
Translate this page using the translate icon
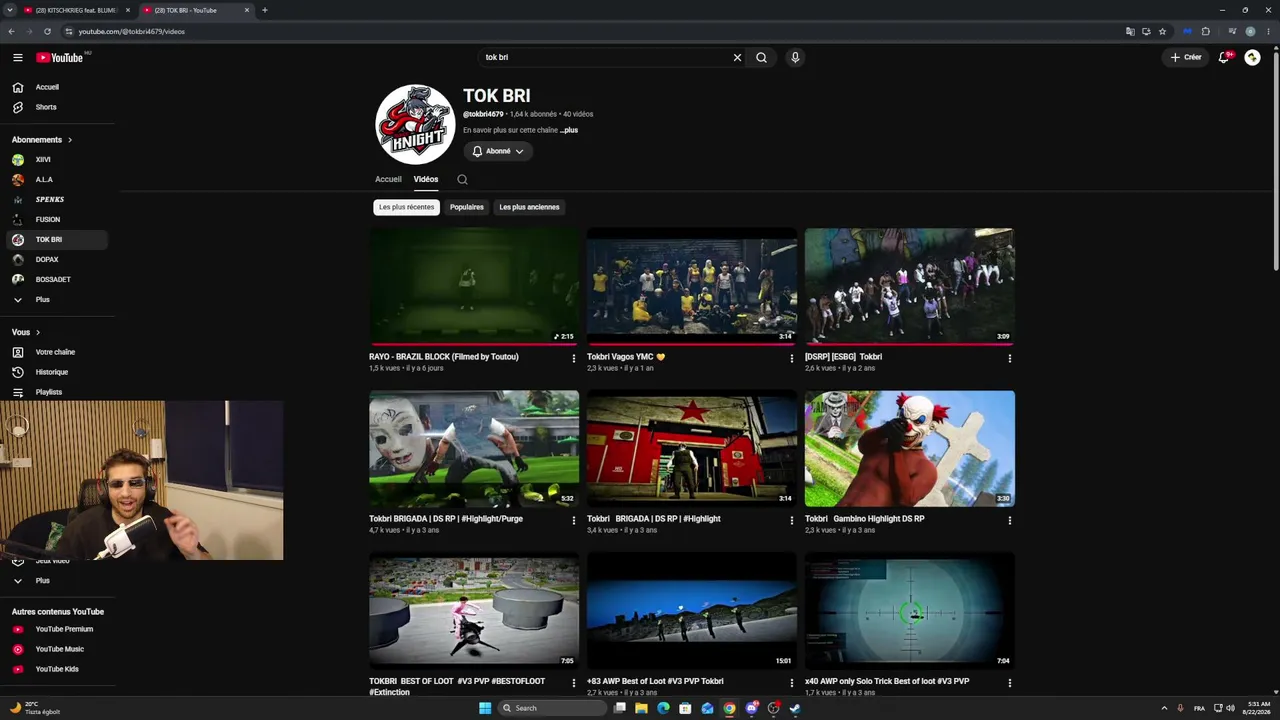pyautogui.click(x=1130, y=31)
